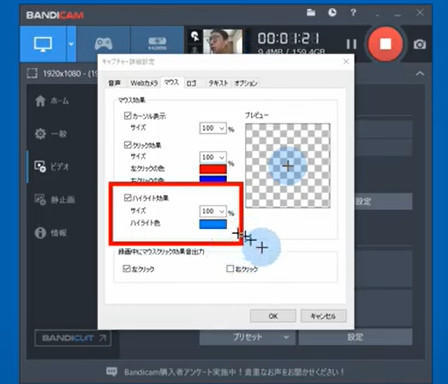This screenshot has height=384, width=448.
Task: Click the 設定 button partly hidden behind dialog
Action: click(x=383, y=201)
